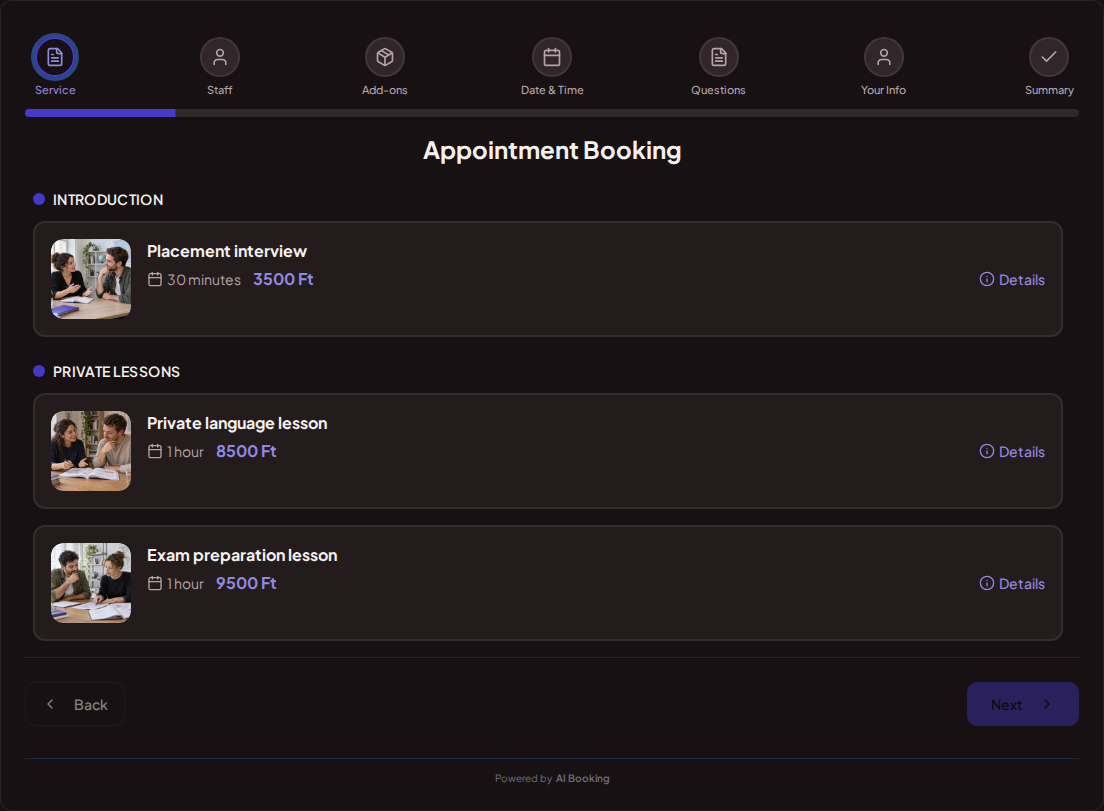This screenshot has width=1104, height=811.
Task: Click the Back button
Action: click(x=75, y=704)
